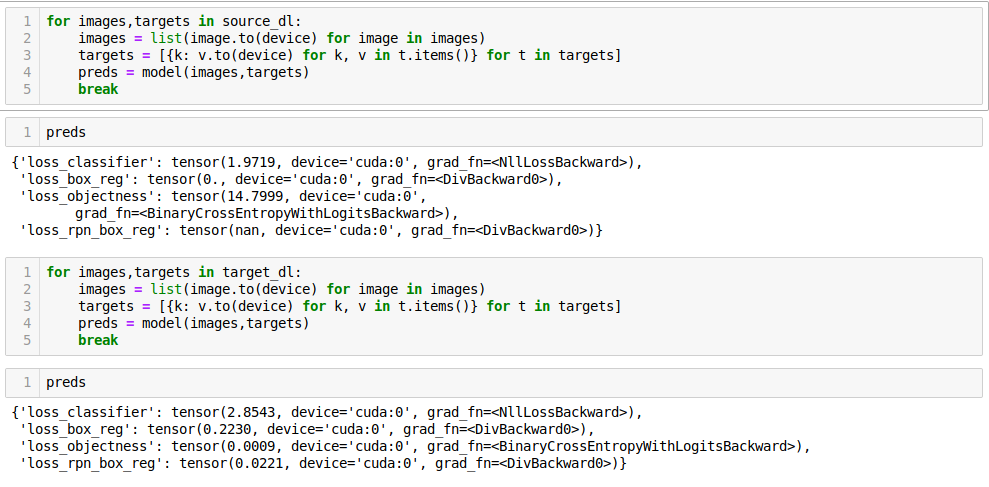This screenshot has height=487, width=989.
Task: Click the 'loss_objectness' tensor(0.0009) output line
Action: [414, 447]
